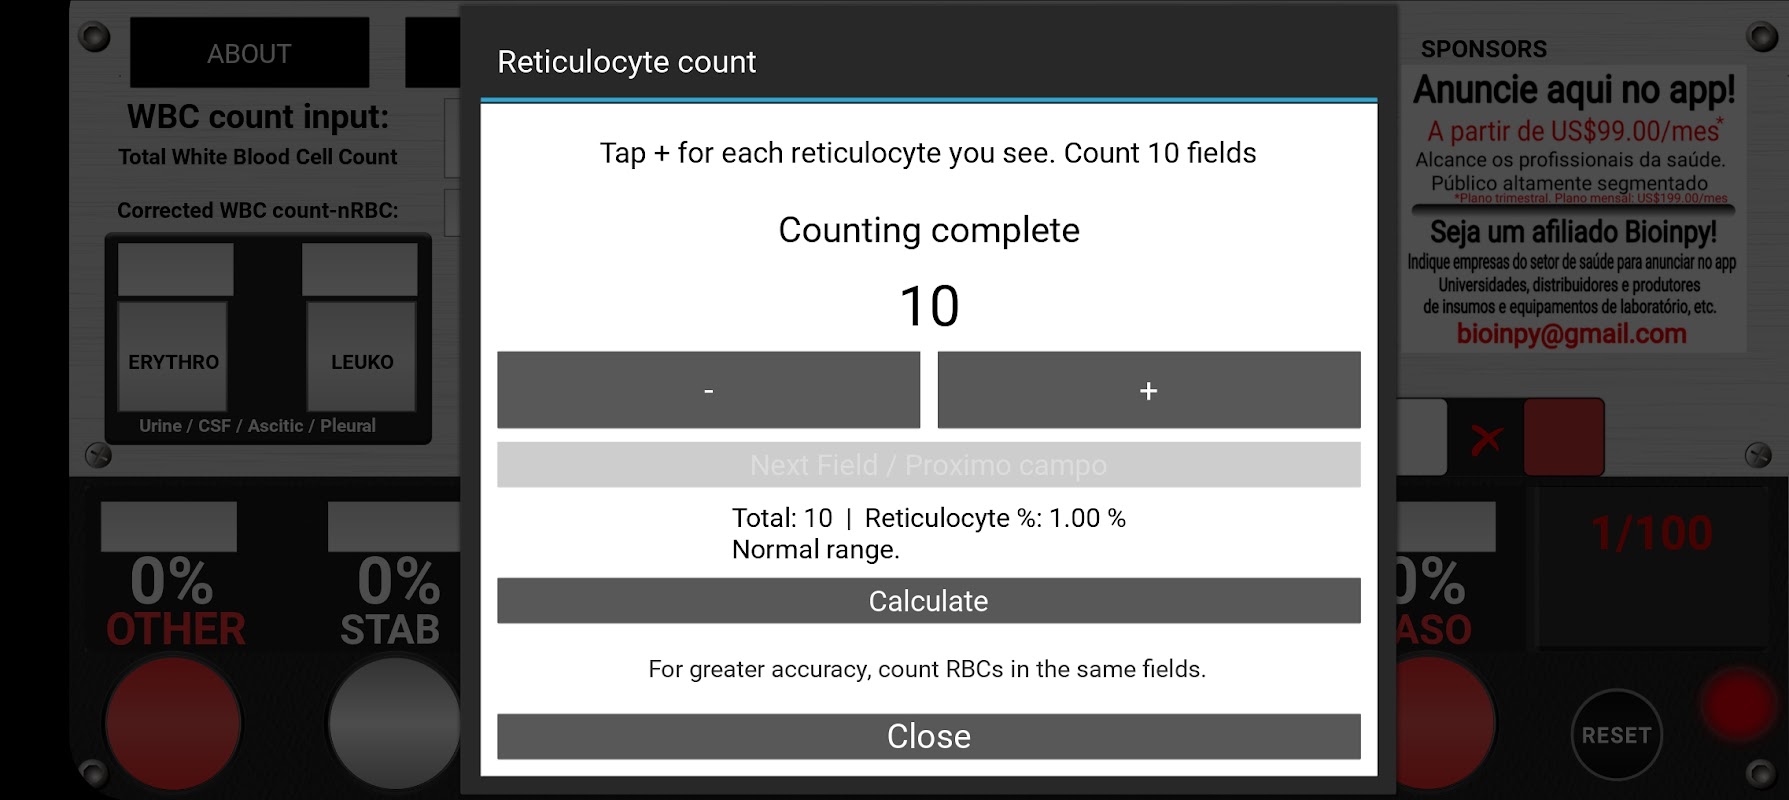Close the Reticulocyte count dialog
Viewport: 1789px width, 800px height.
[928, 736]
